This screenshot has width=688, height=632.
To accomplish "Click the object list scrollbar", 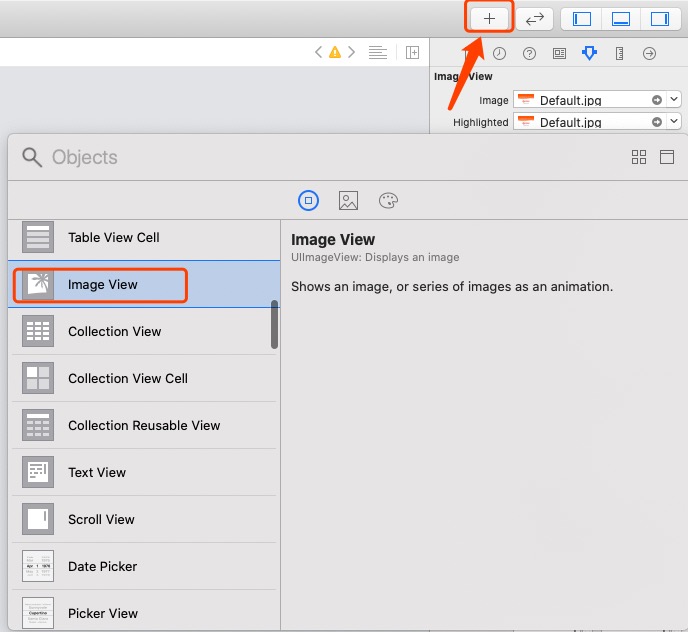I will pos(275,325).
